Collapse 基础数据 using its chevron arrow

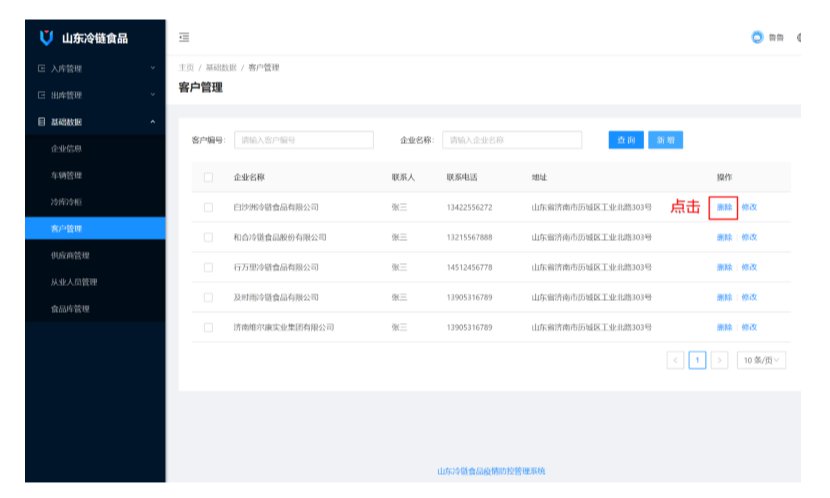coord(152,122)
